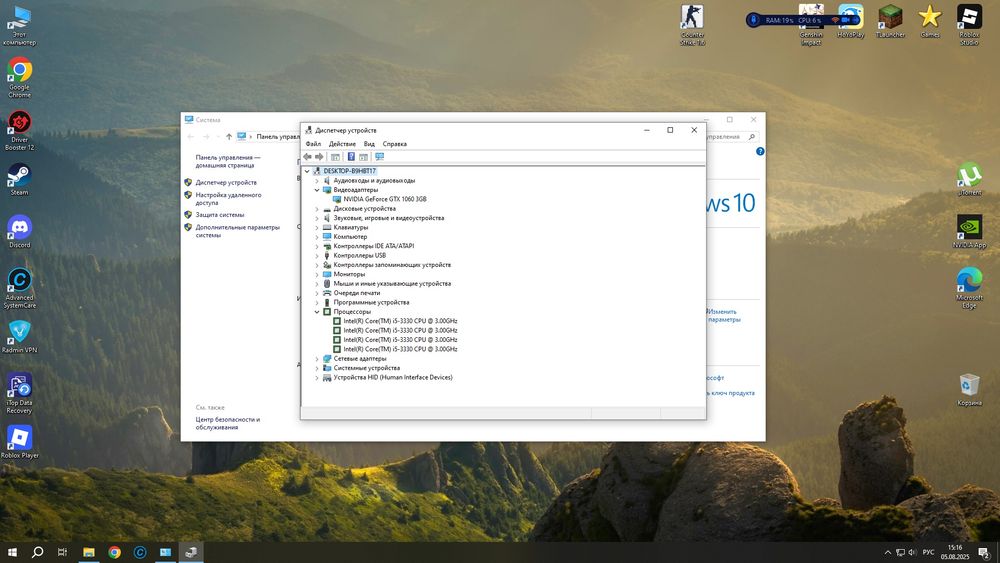
Task: Expand Контроллеры USB category
Action: [317, 256]
